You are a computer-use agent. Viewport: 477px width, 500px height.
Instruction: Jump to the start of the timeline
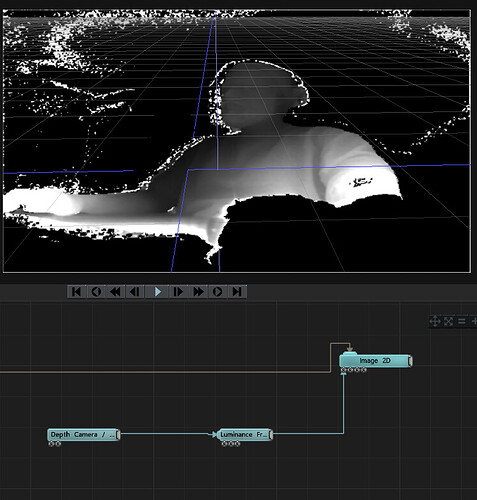point(77,292)
